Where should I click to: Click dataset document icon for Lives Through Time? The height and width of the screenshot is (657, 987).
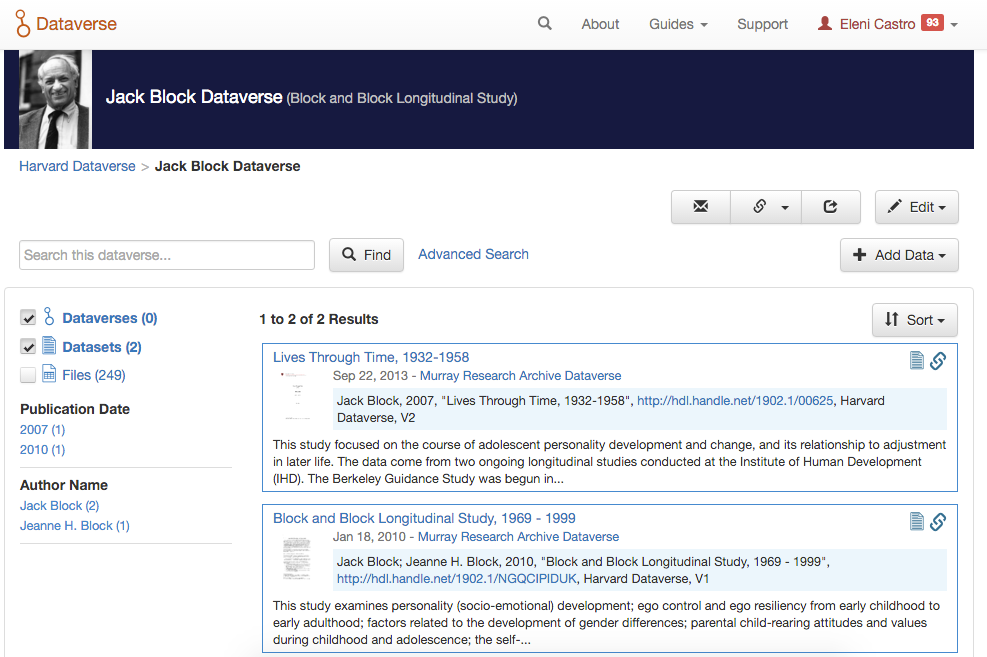[x=917, y=361]
